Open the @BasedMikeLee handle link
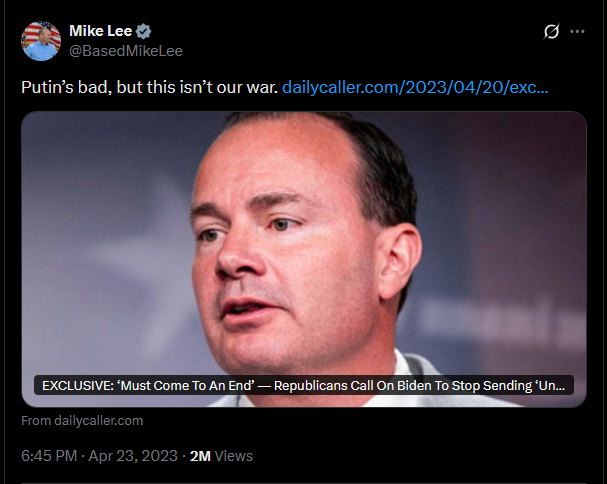Screen dimensions: 607x484 pyautogui.click(x=126, y=51)
